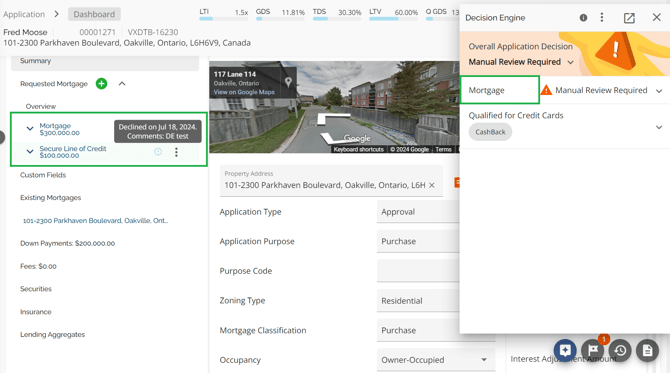Click the forward arrow in street view
Viewport: 670px width, 373px height.
334,119
